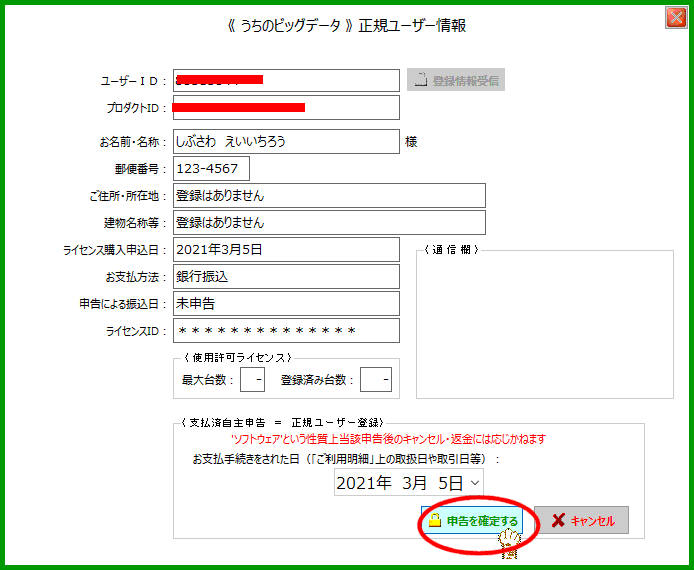Viewport: 694px width, 570px height.
Task: Click the お支払手続きをされた日 label text
Action: [x=346, y=459]
